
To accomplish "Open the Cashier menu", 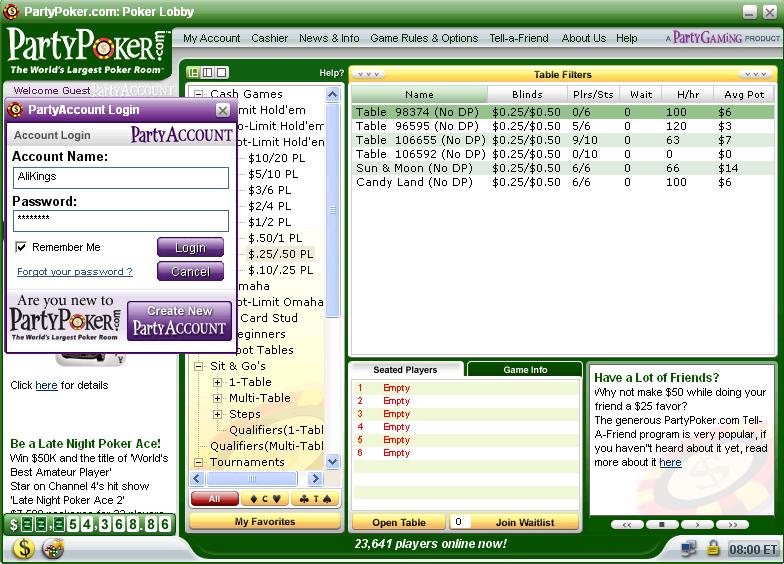I will pyautogui.click(x=270, y=38).
